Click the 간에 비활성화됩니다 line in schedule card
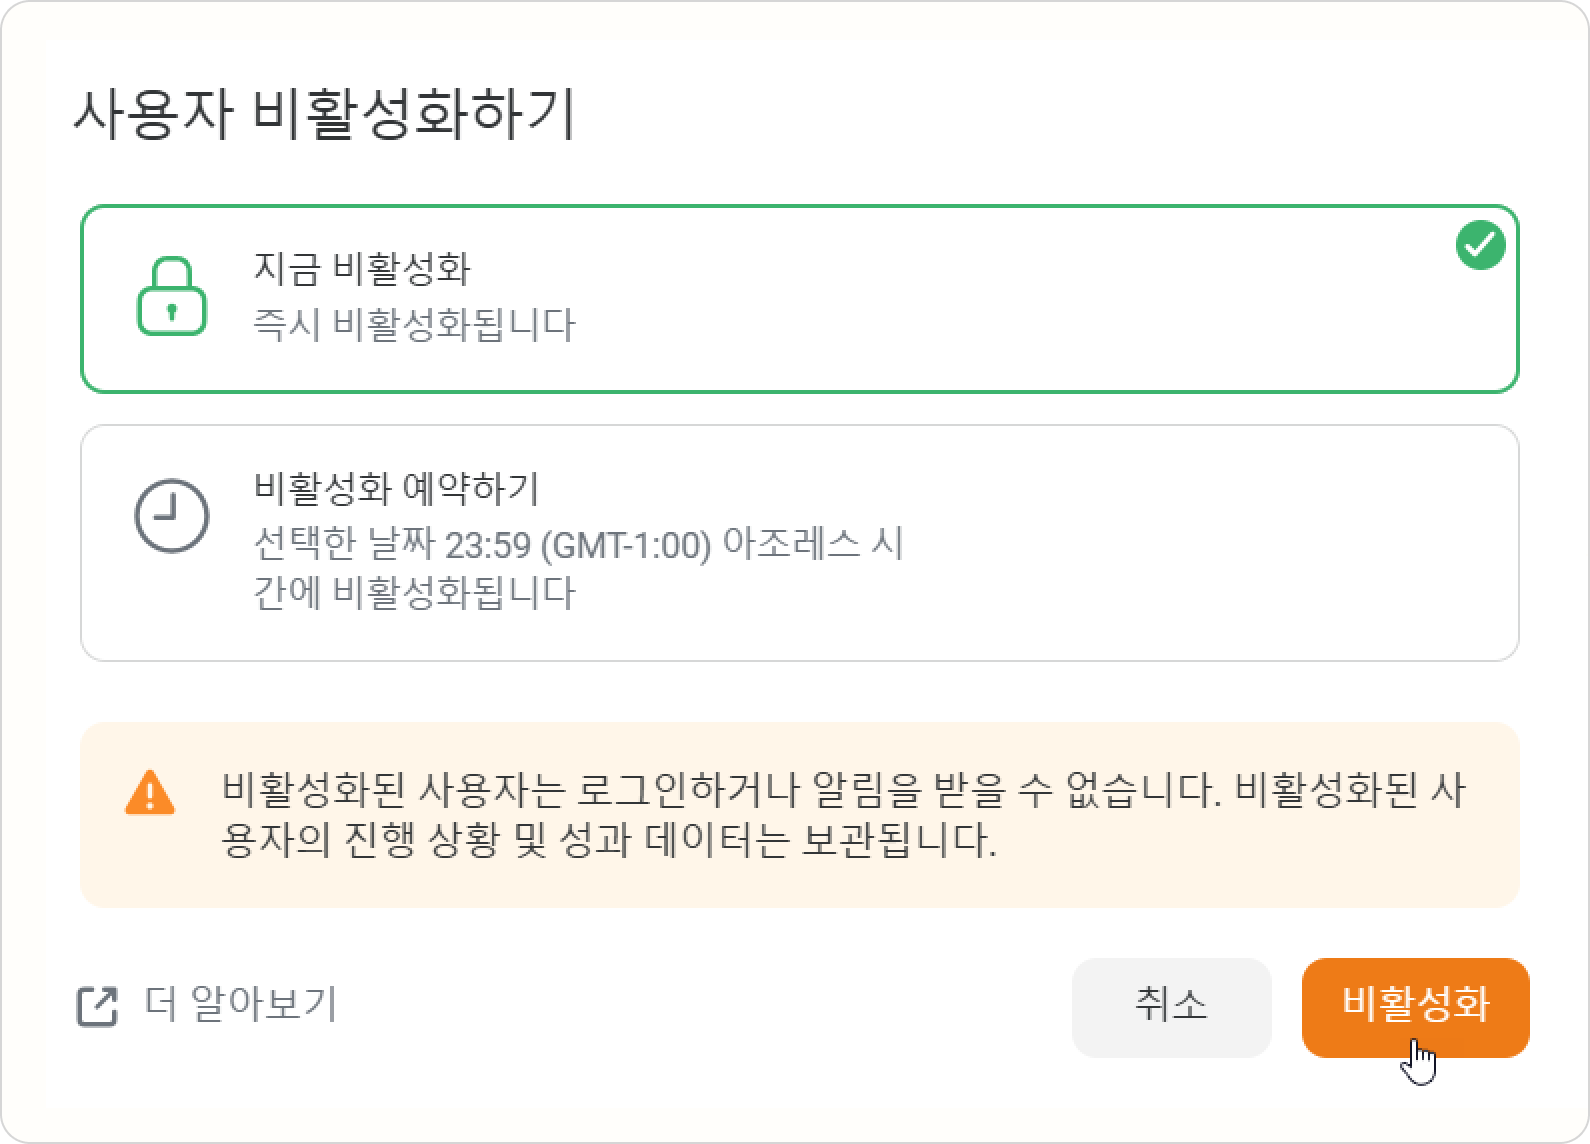 (x=415, y=593)
